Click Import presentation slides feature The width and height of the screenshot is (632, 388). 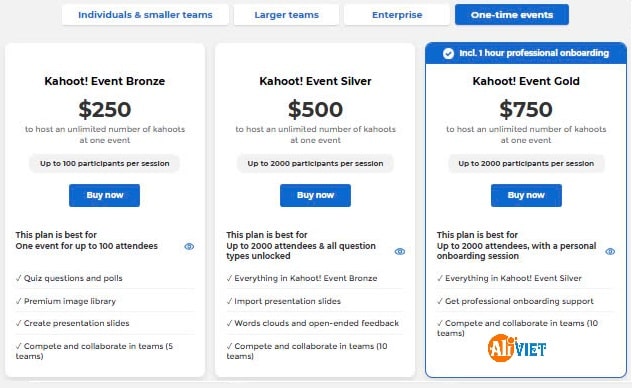[x=283, y=301]
